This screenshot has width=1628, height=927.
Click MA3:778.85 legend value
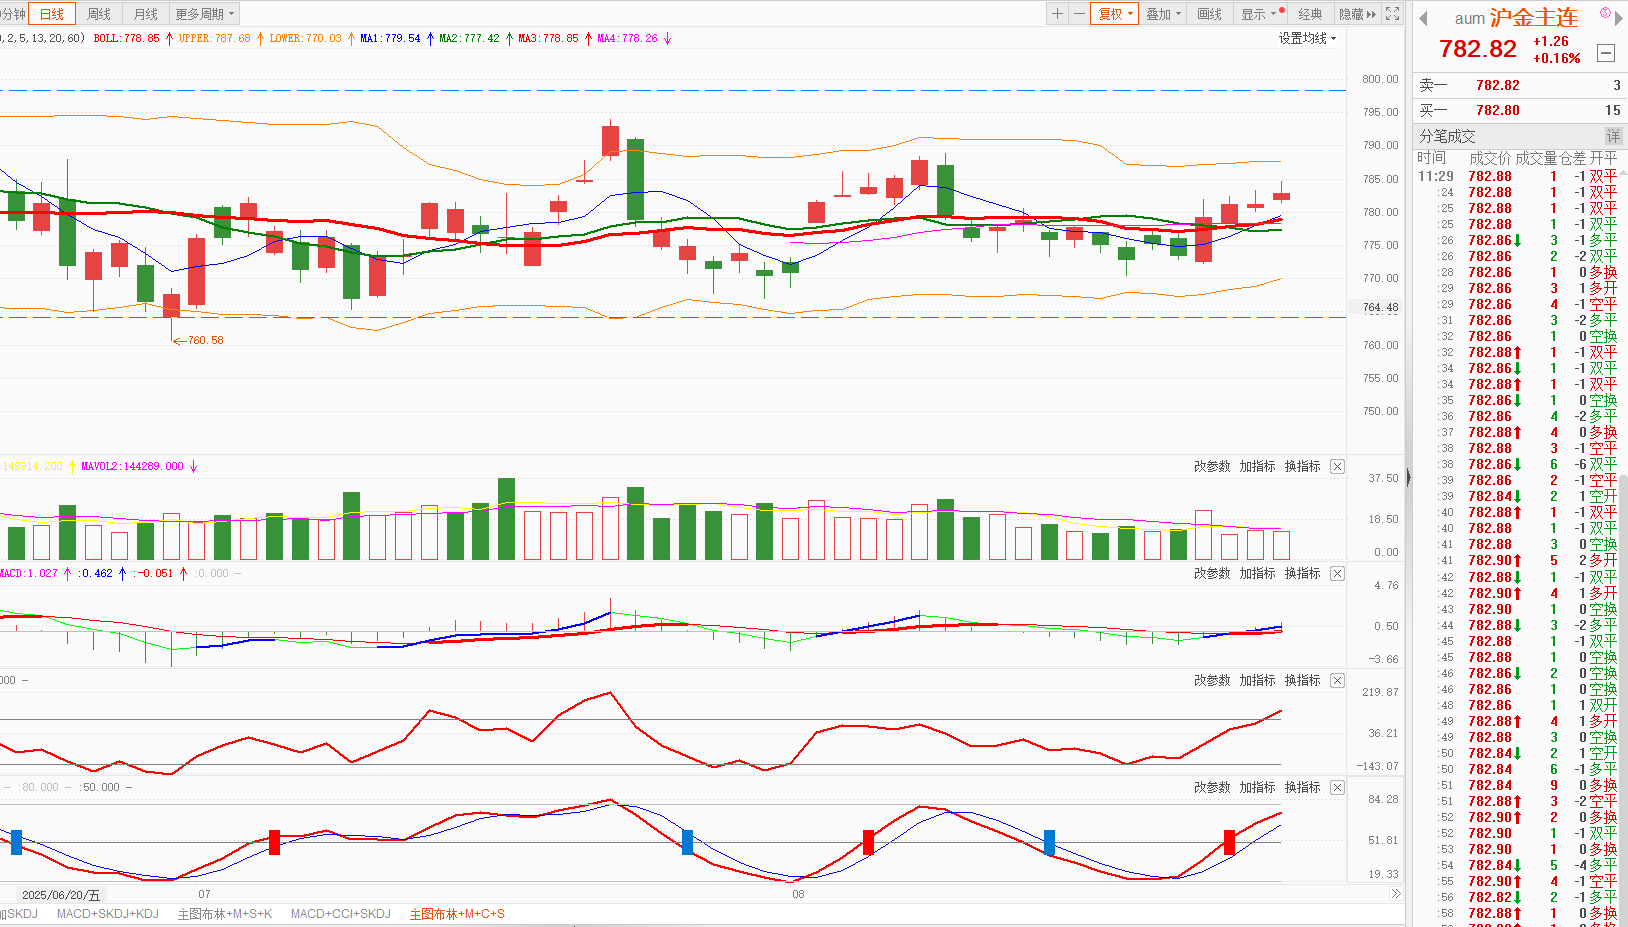[548, 38]
